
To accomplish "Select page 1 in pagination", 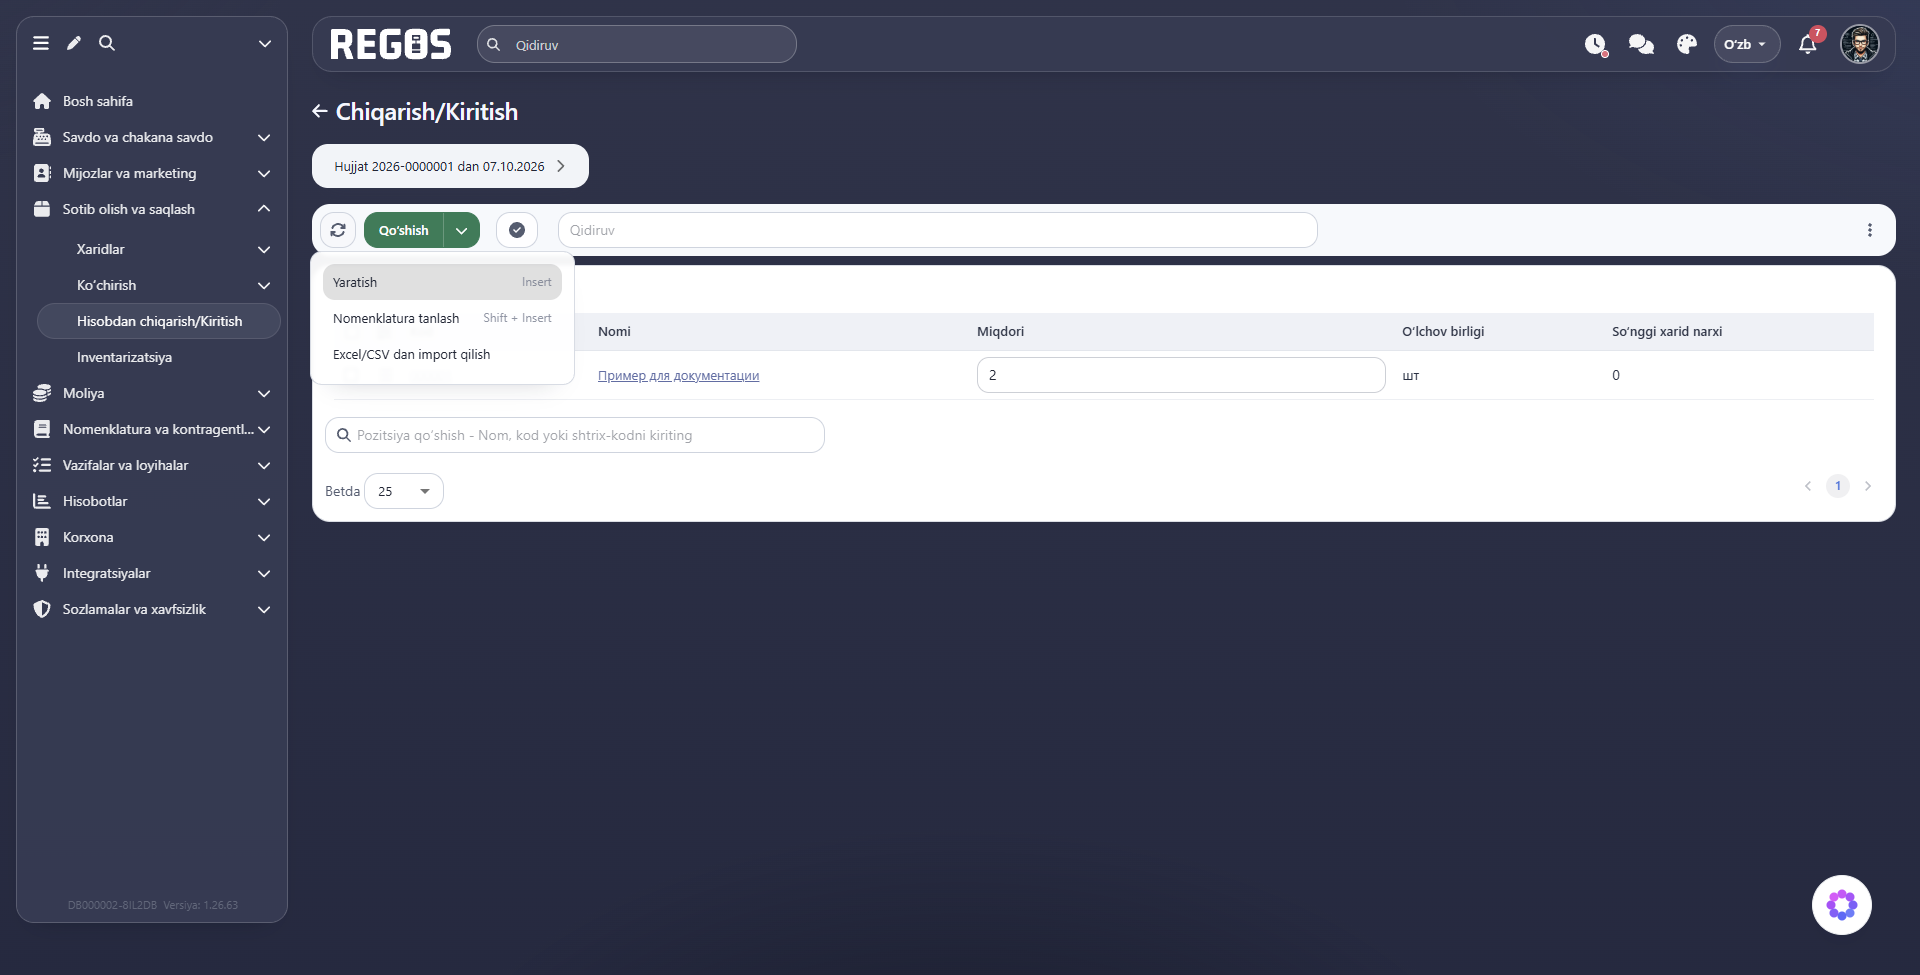I will pyautogui.click(x=1838, y=486).
